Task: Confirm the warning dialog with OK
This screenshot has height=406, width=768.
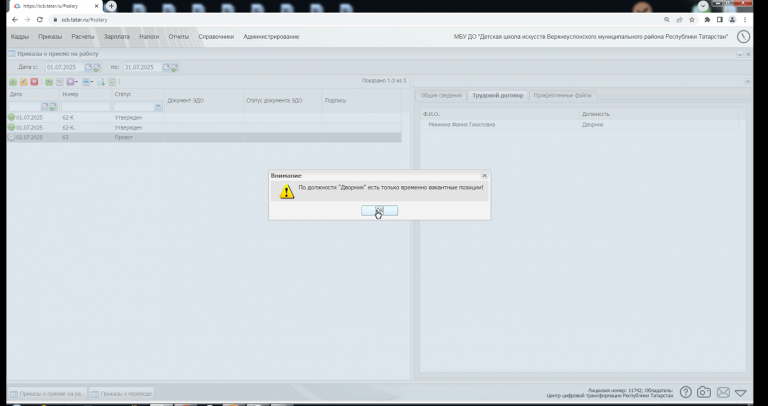Action: pyautogui.click(x=379, y=211)
